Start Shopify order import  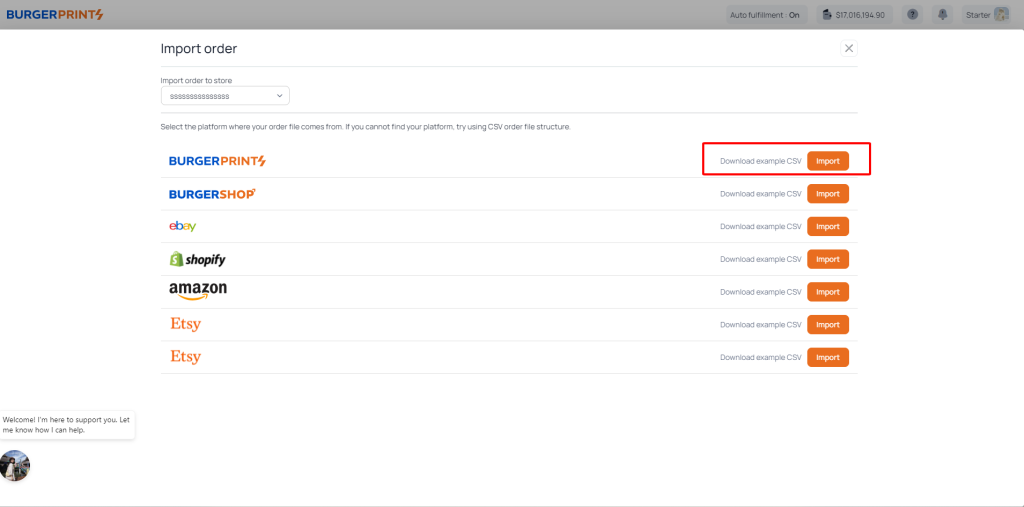coord(827,259)
